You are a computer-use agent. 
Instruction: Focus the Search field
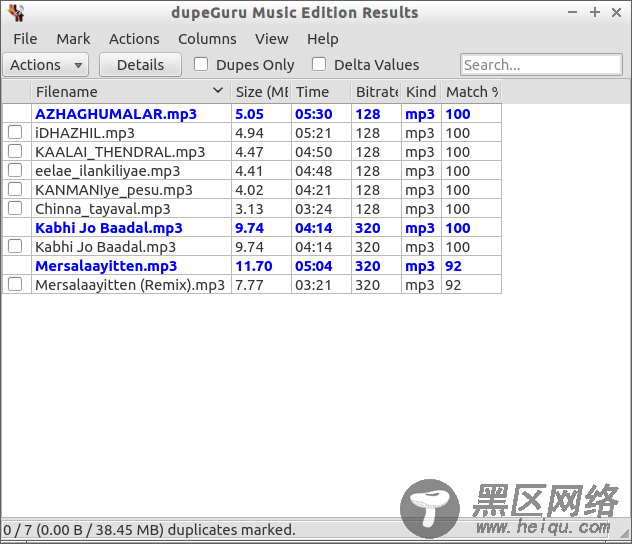[x=541, y=65]
